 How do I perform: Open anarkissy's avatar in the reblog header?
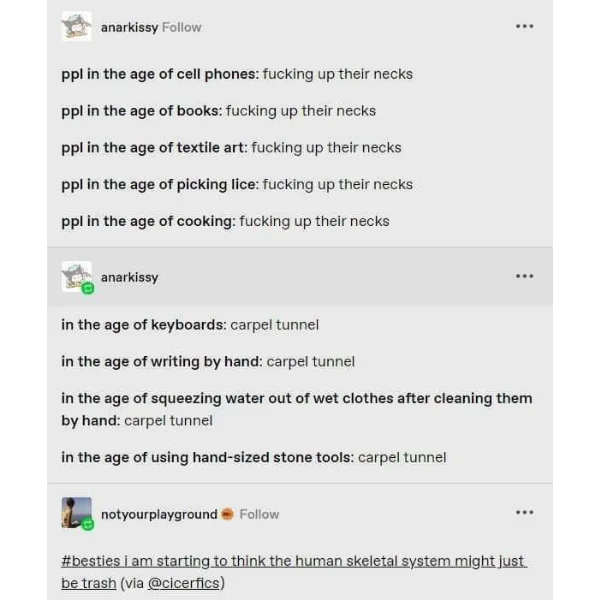tap(75, 276)
